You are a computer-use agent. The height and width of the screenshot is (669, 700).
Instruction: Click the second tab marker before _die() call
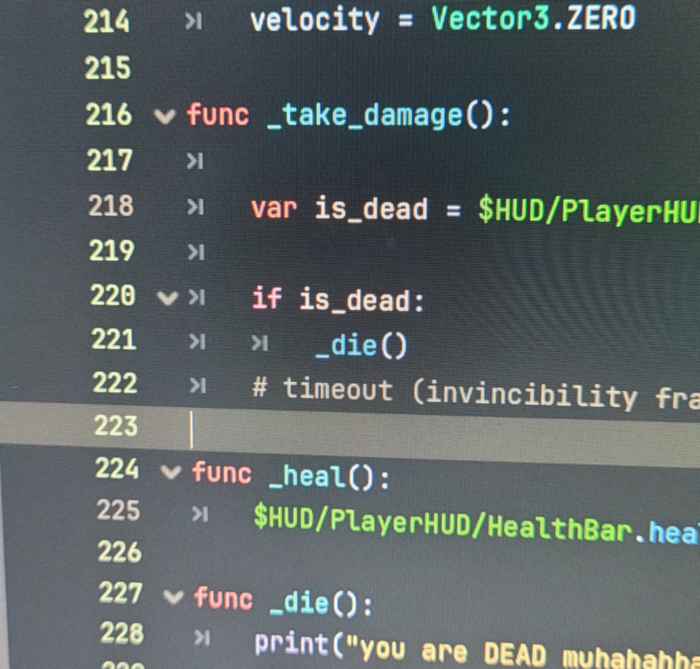pos(260,344)
